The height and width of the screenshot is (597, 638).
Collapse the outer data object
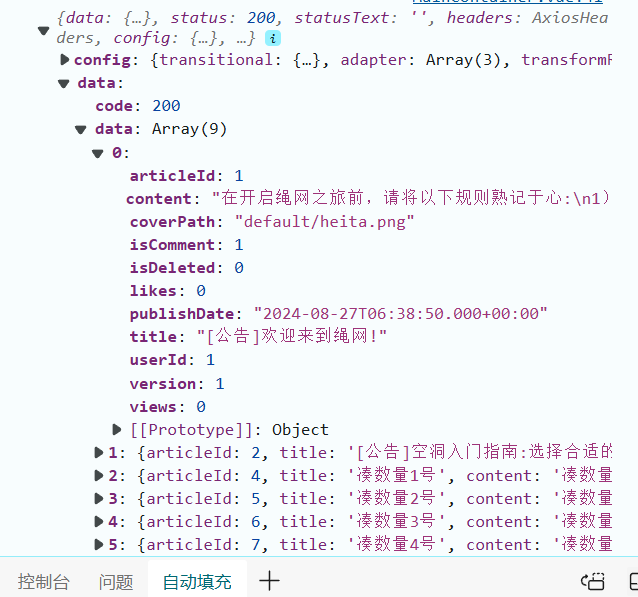[64, 84]
